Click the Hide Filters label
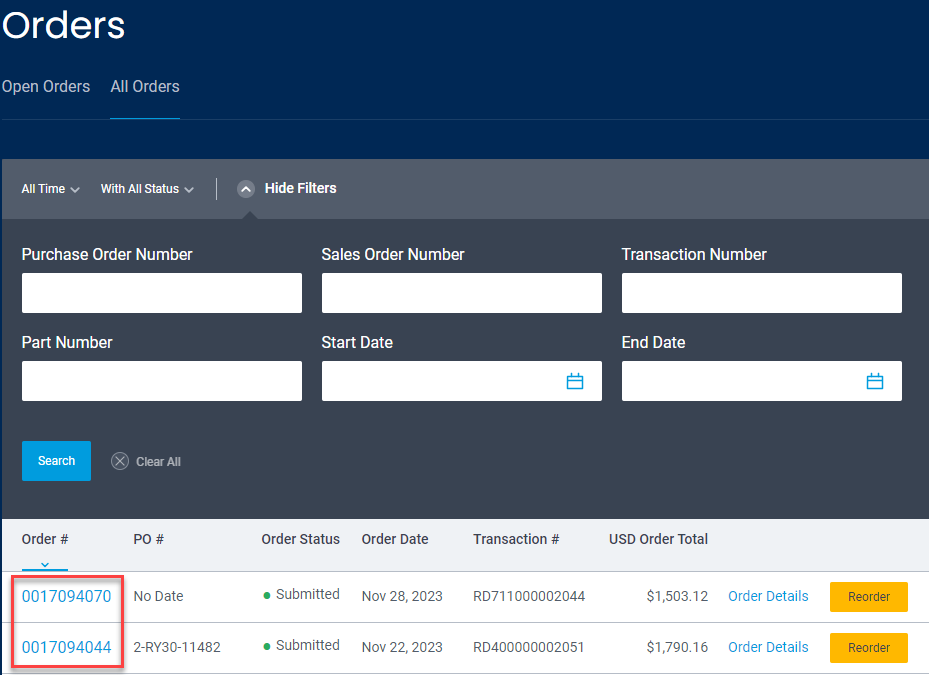This screenshot has height=675, width=929. coord(300,188)
